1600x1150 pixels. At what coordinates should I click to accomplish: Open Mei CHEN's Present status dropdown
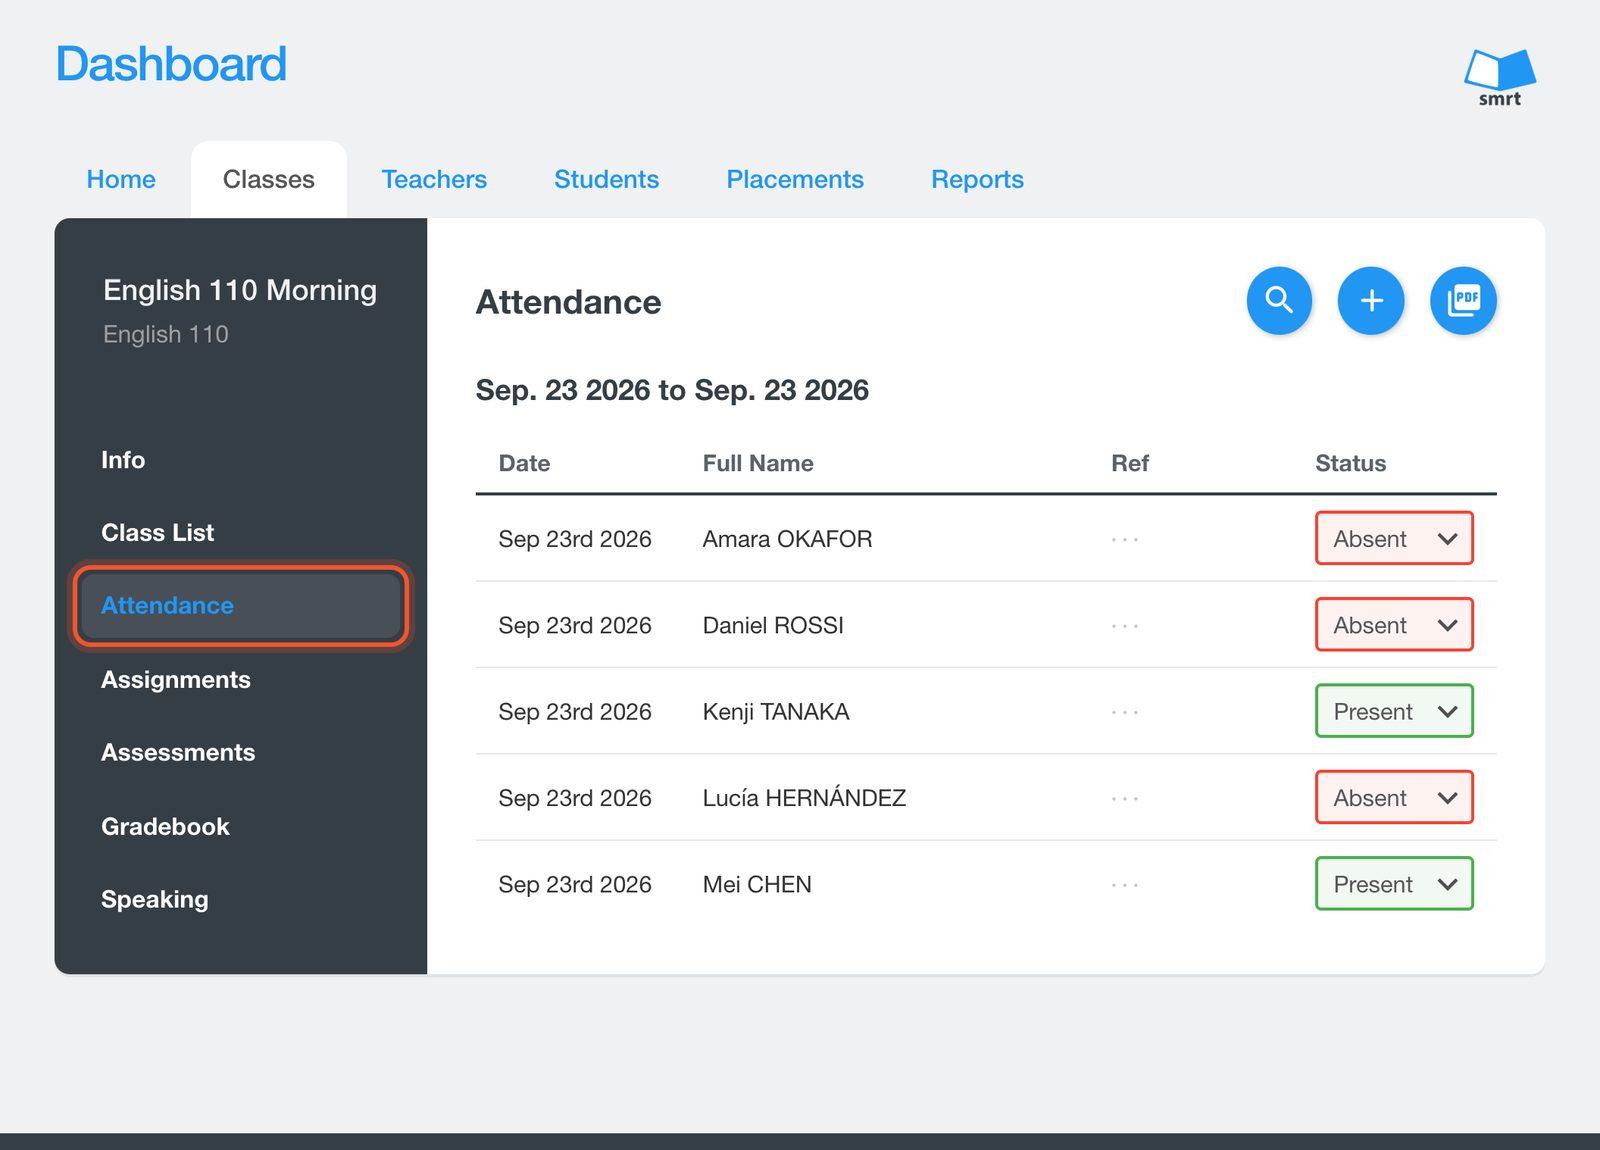pos(1394,884)
